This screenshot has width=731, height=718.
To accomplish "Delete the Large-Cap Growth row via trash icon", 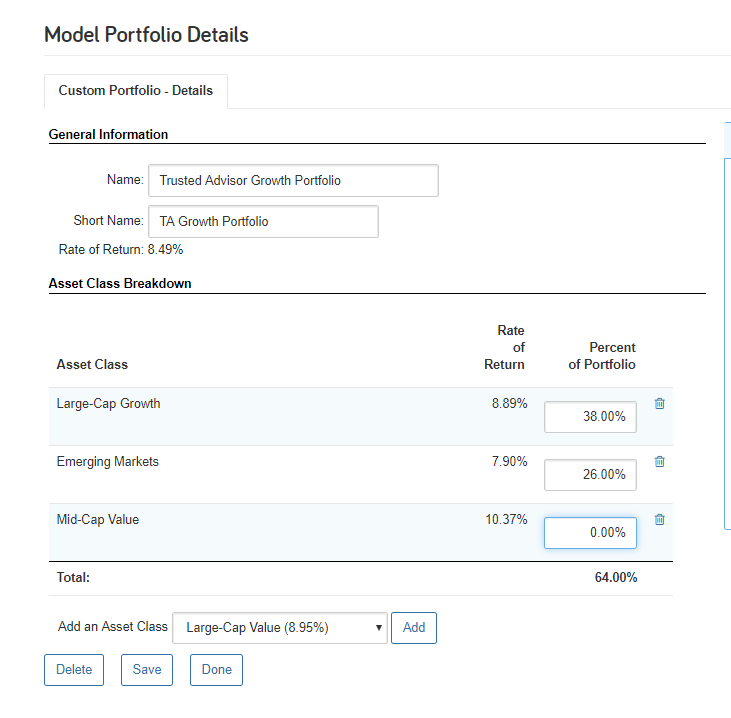I will (659, 403).
